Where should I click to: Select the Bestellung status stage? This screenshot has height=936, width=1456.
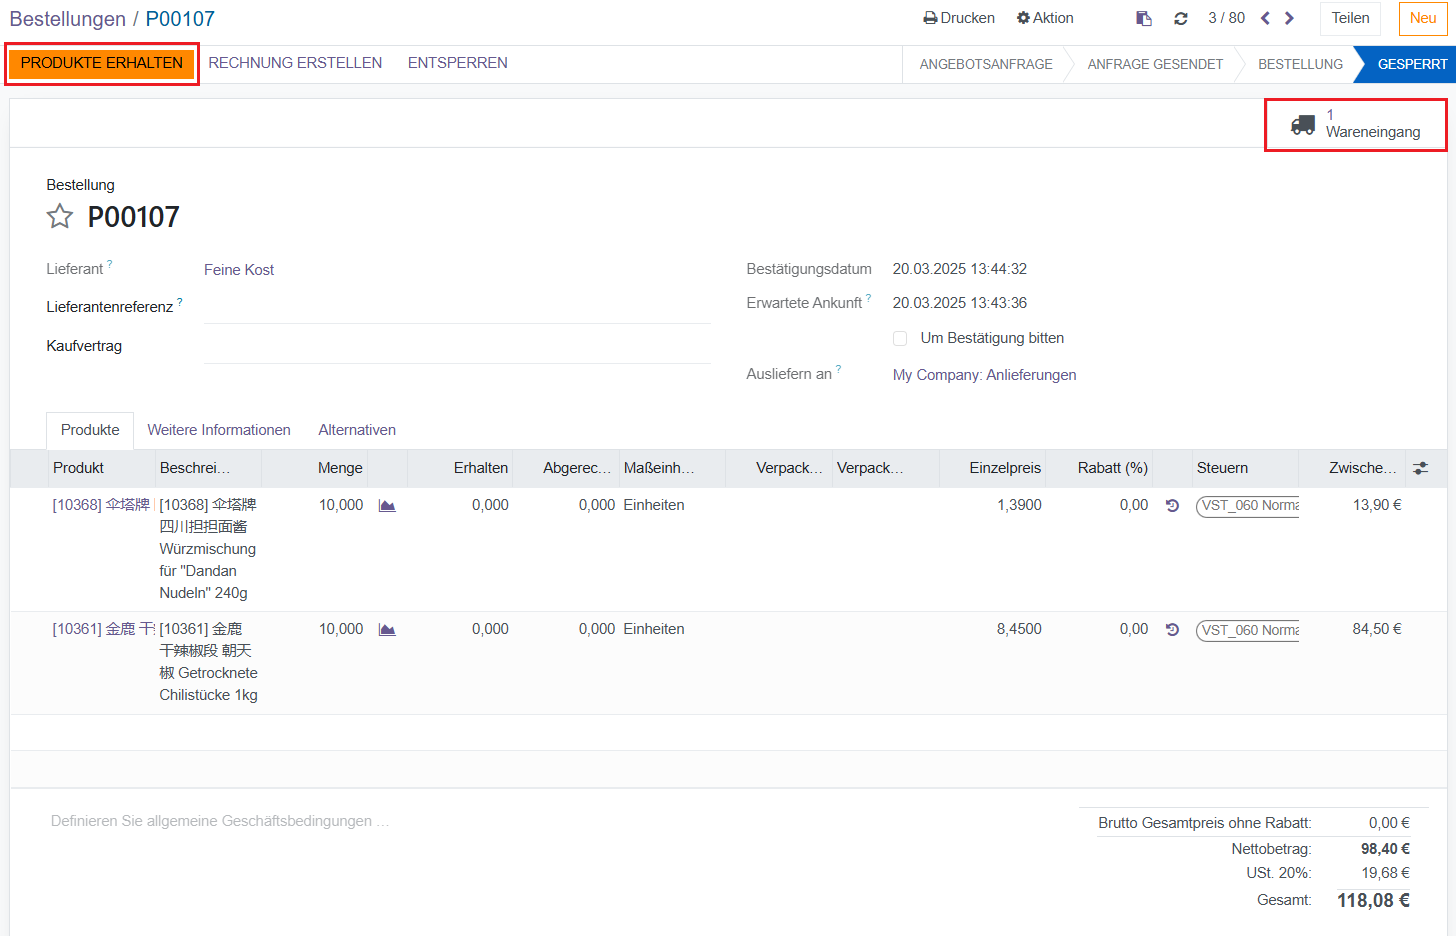coord(1299,64)
